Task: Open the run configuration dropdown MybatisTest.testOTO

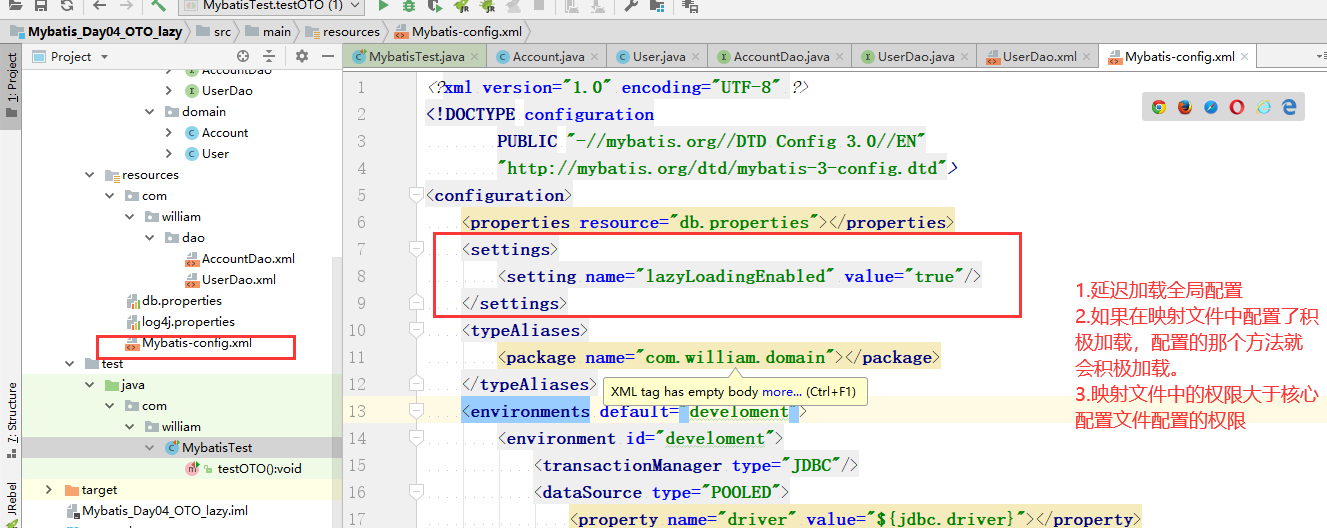Action: (272, 6)
